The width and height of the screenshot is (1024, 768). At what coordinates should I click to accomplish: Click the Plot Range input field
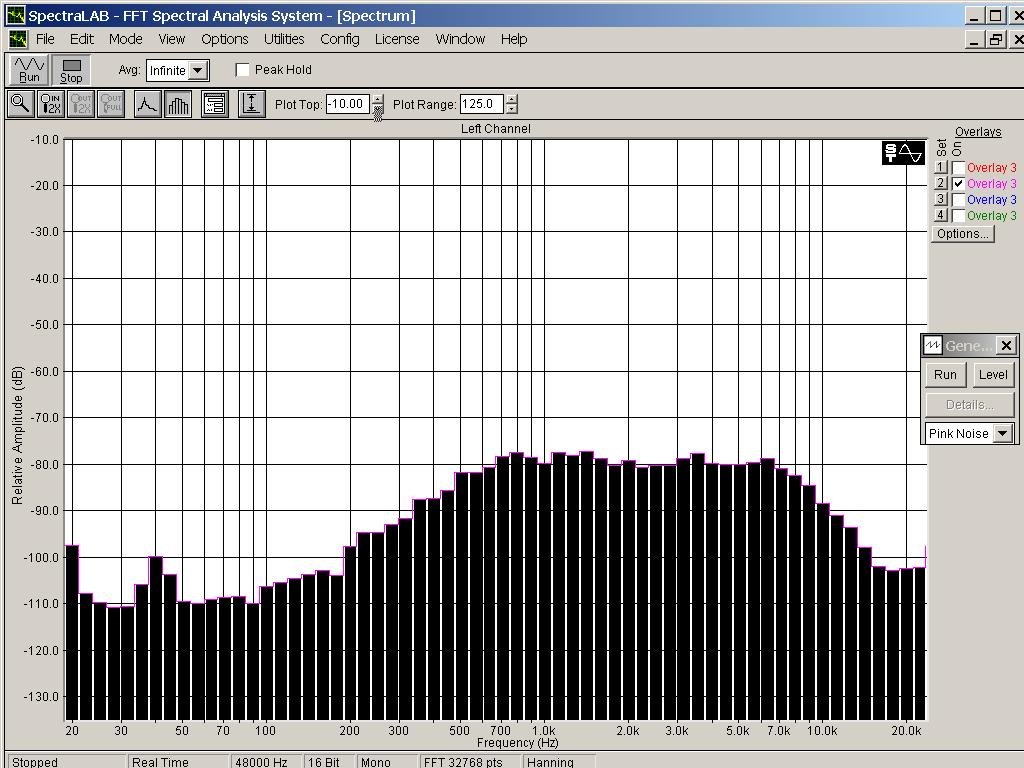(x=482, y=104)
